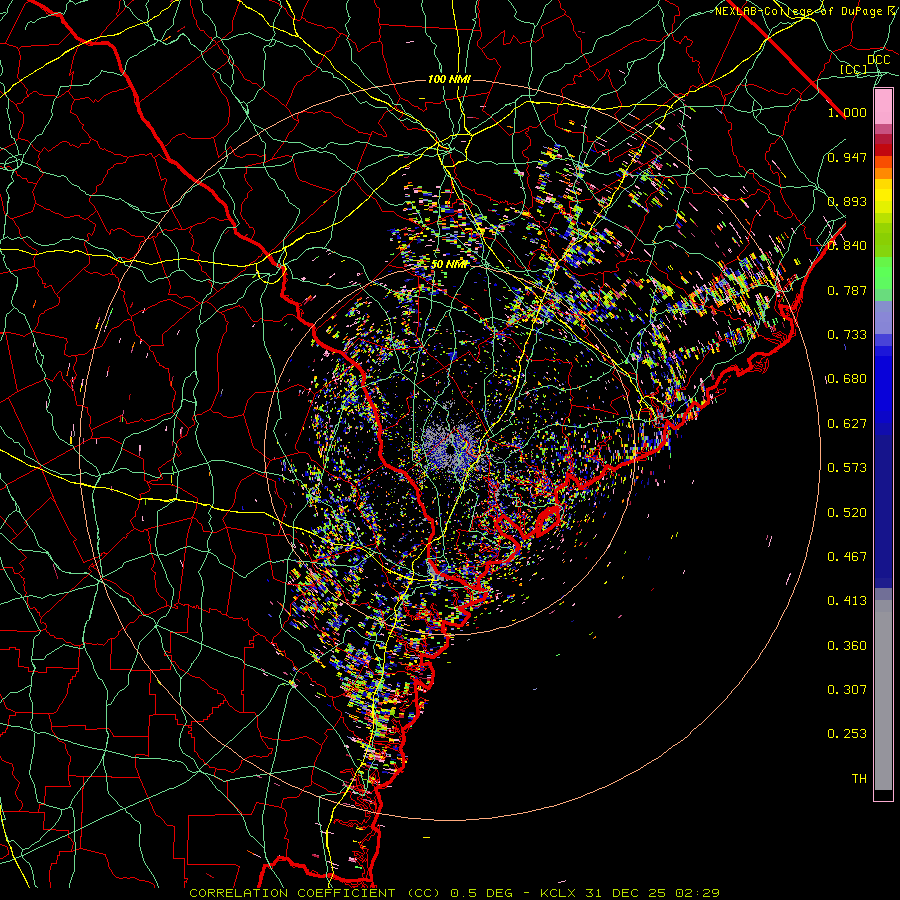The image size is (900, 900).
Task: Click the 31 DEC 25 02:29 timestamp
Action: 652,893
